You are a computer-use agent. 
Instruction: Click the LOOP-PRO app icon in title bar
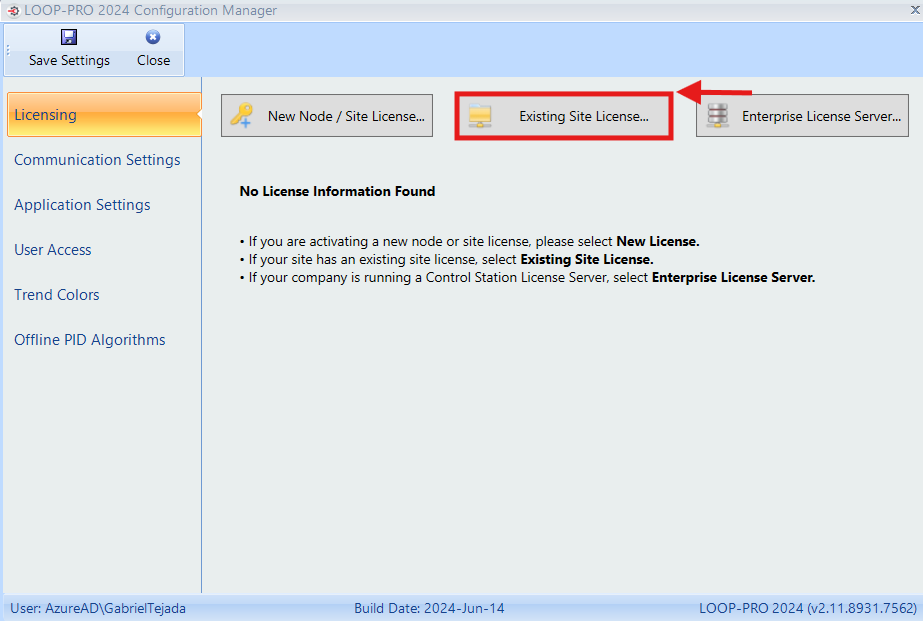pyautogui.click(x=13, y=11)
